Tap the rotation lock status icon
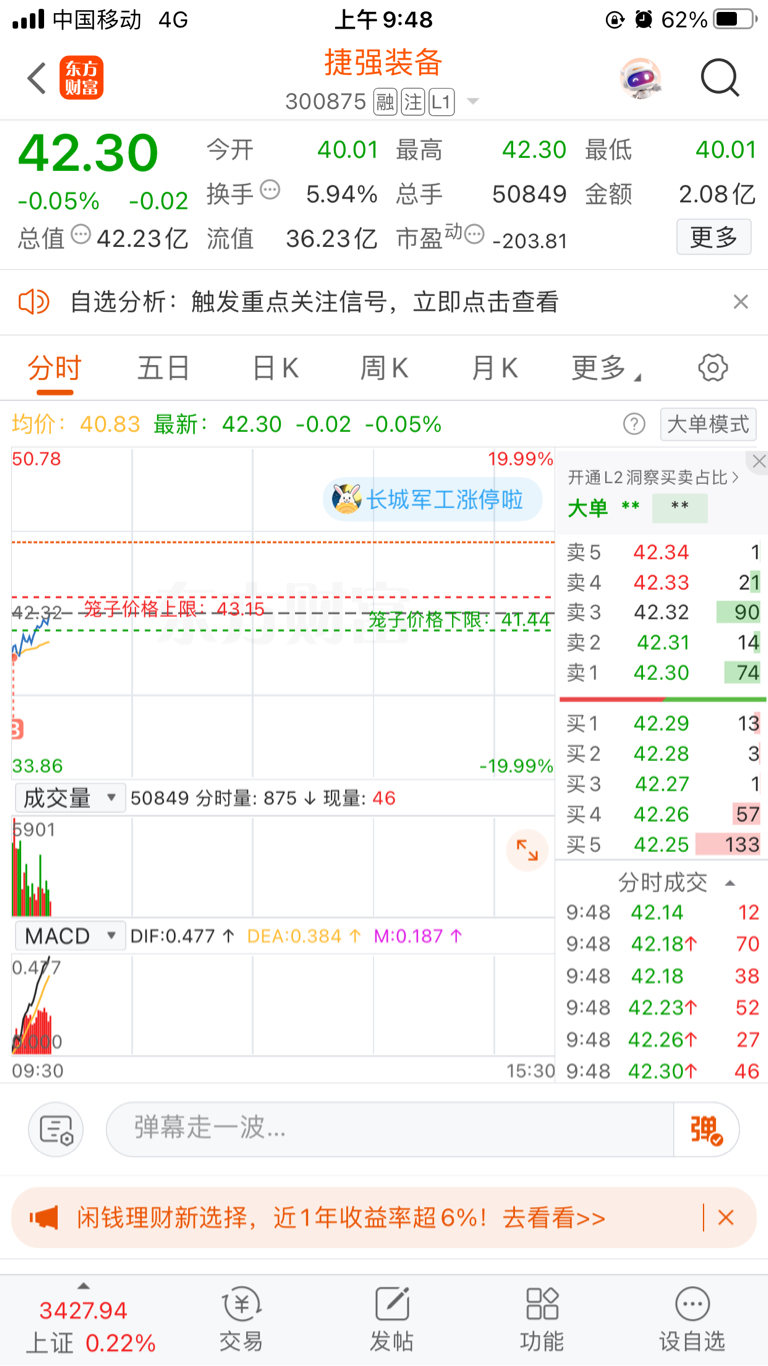The image size is (768, 1366). click(614, 19)
